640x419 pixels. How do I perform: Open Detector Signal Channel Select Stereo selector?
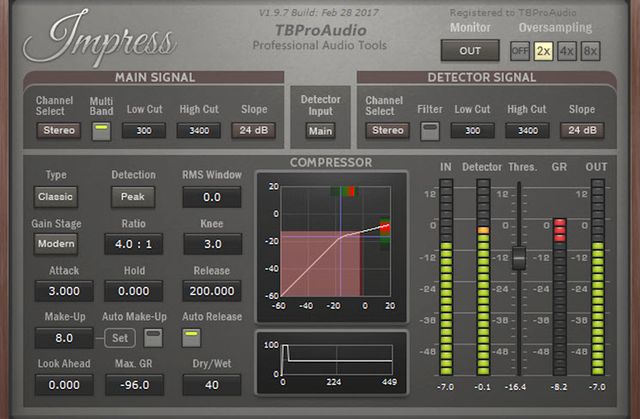(x=387, y=131)
